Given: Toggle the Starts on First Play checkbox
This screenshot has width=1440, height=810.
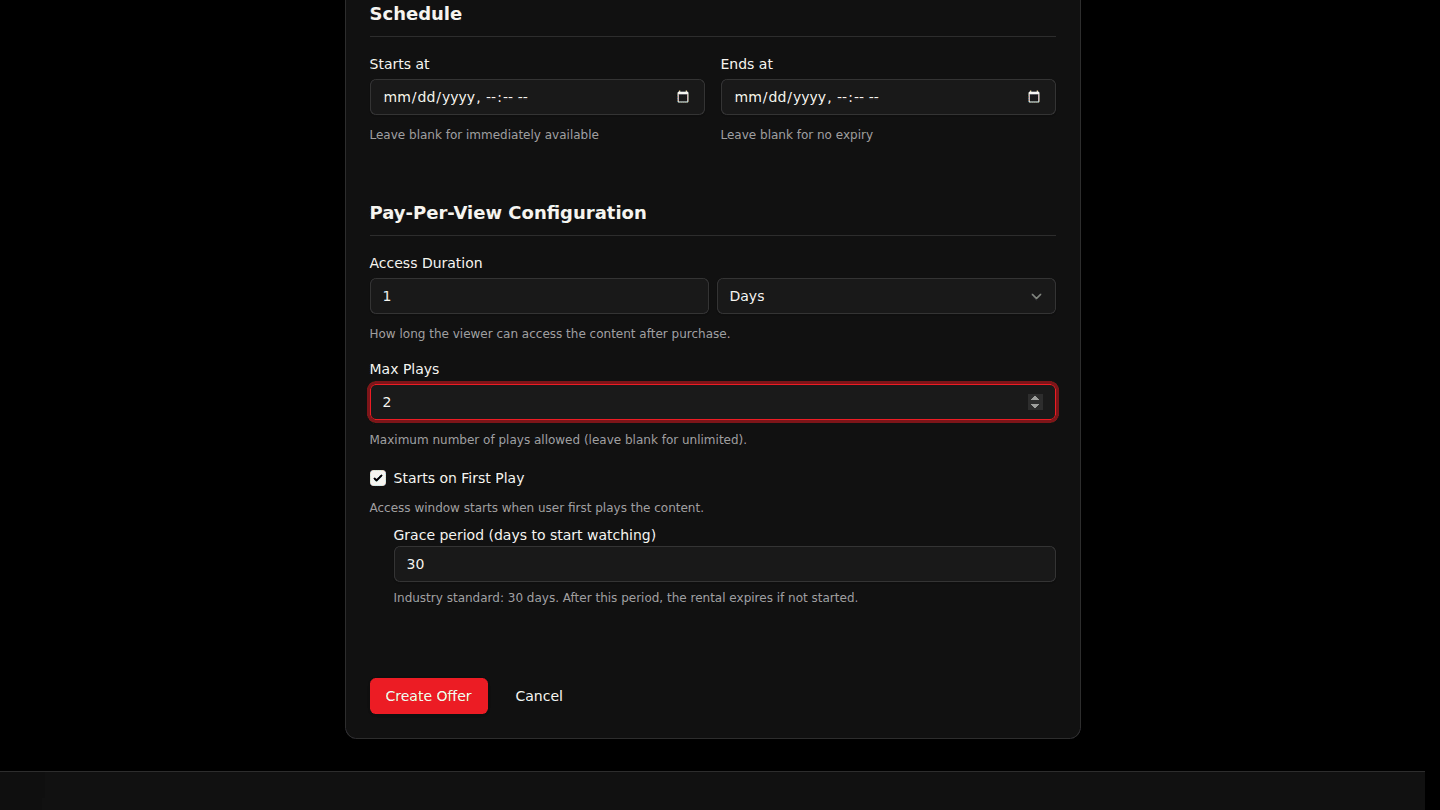Looking at the screenshot, I should (378, 478).
